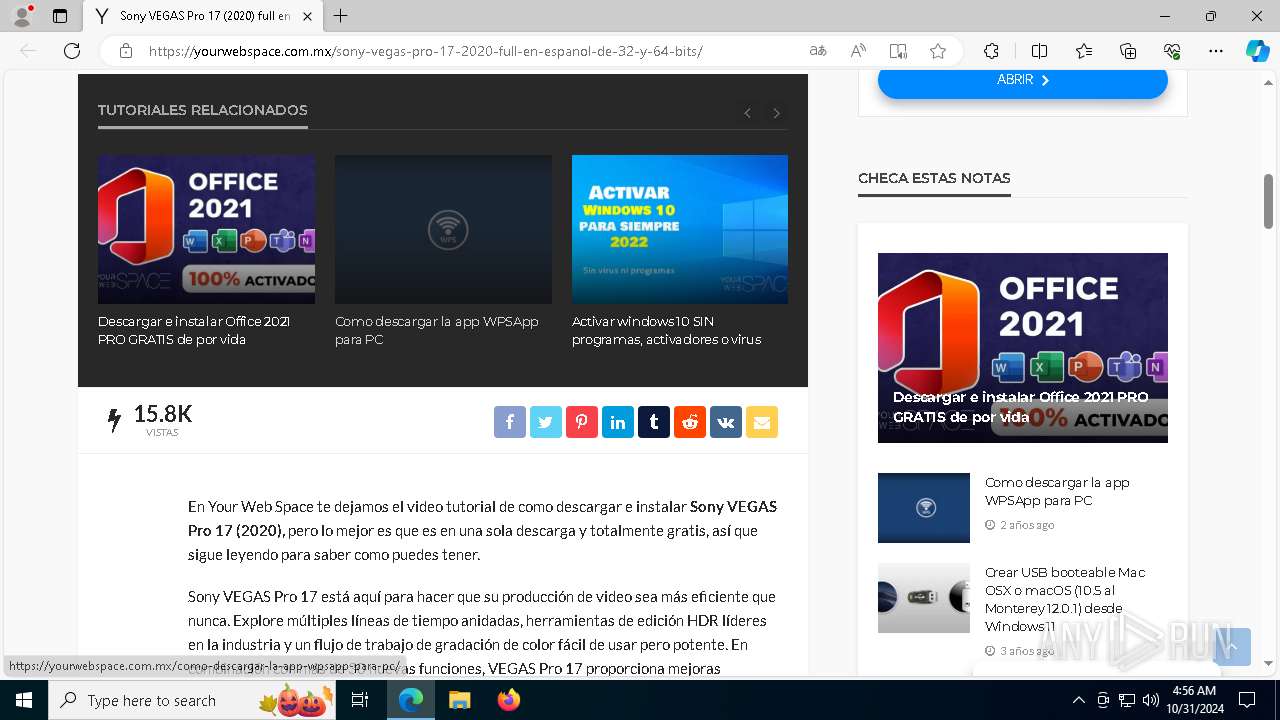The height and width of the screenshot is (720, 1280).
Task: Open Task View on taskbar
Action: (x=360, y=700)
